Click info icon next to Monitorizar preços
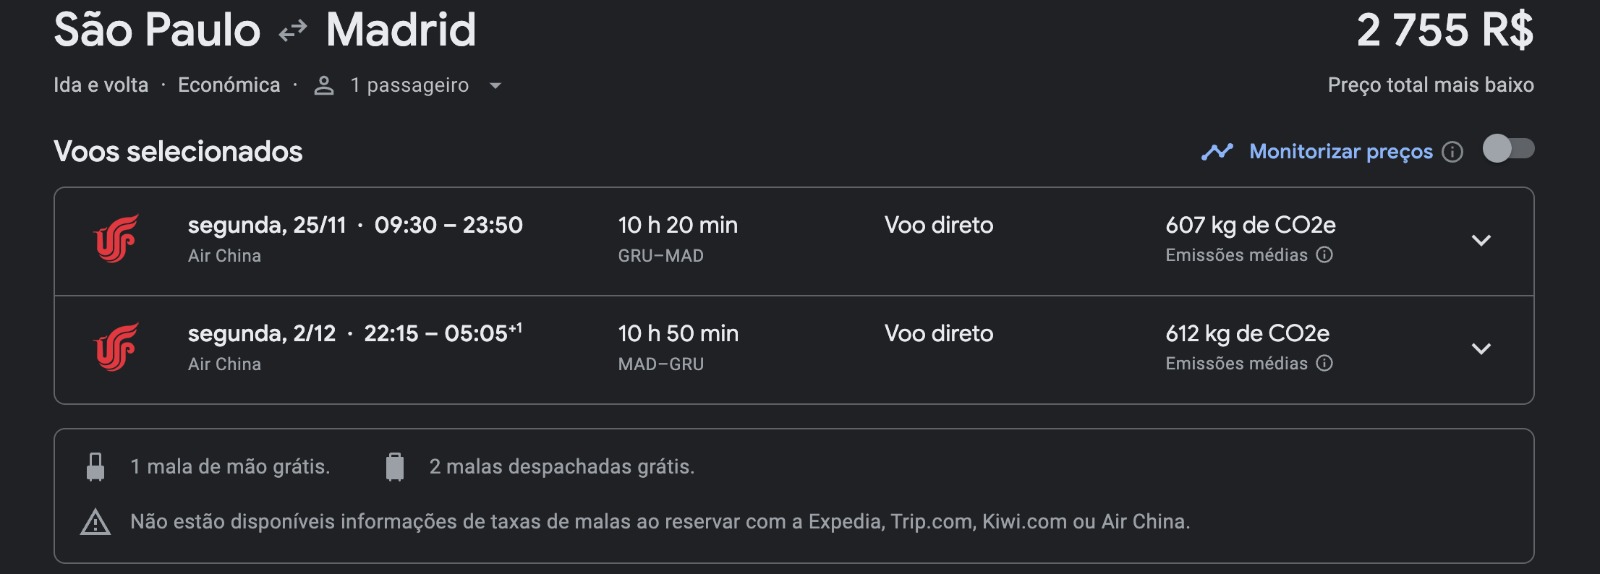 [1453, 152]
